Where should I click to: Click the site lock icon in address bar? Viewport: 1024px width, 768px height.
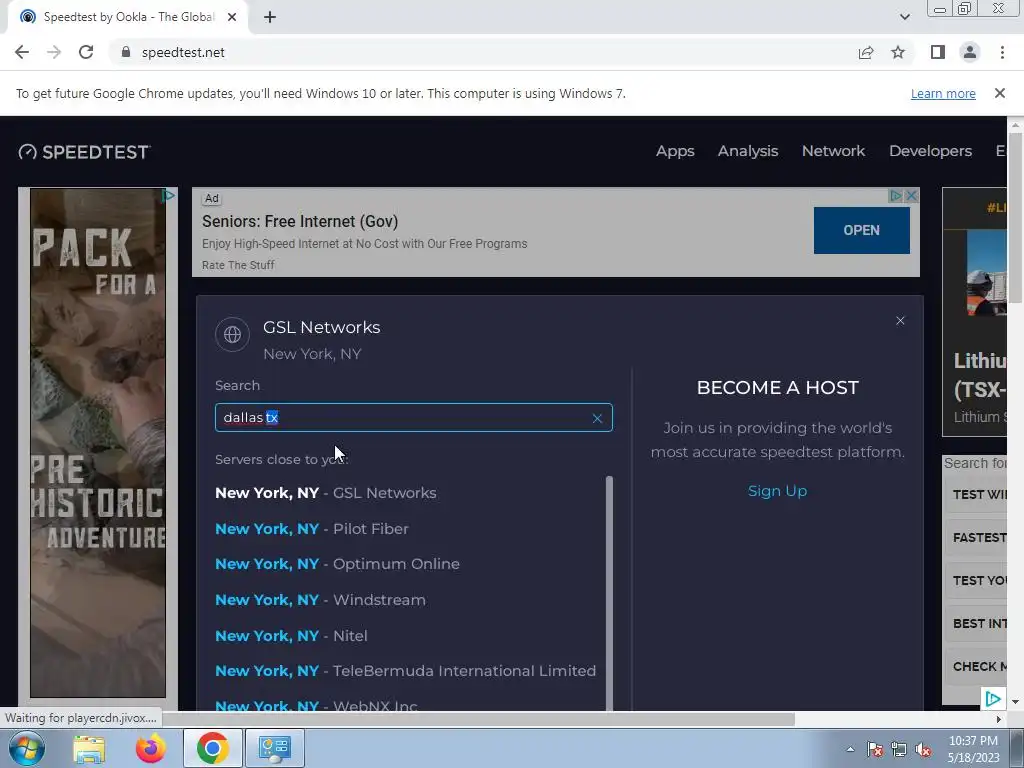click(126, 52)
